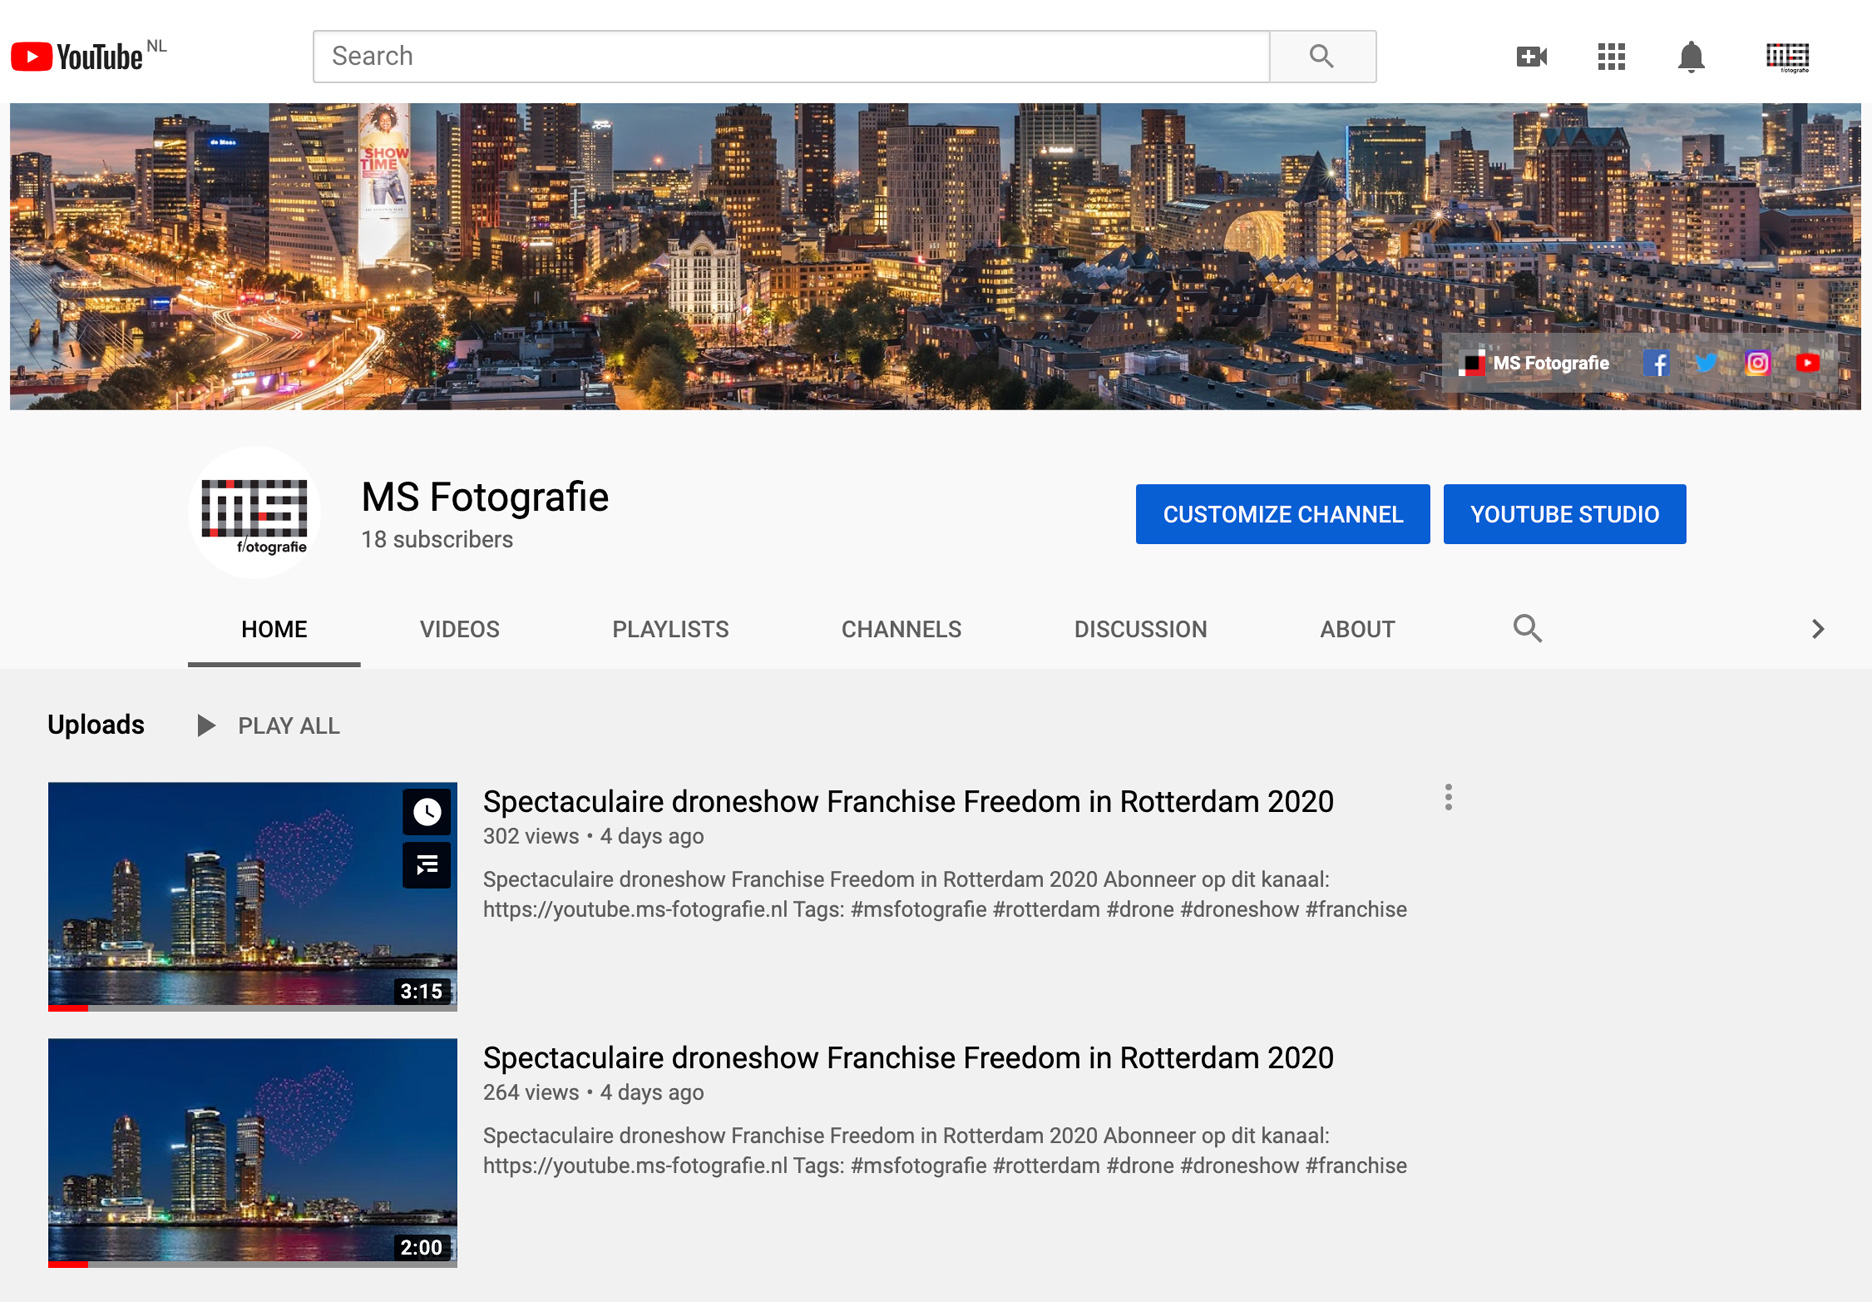Click the Facebook icon on the banner

(1656, 363)
